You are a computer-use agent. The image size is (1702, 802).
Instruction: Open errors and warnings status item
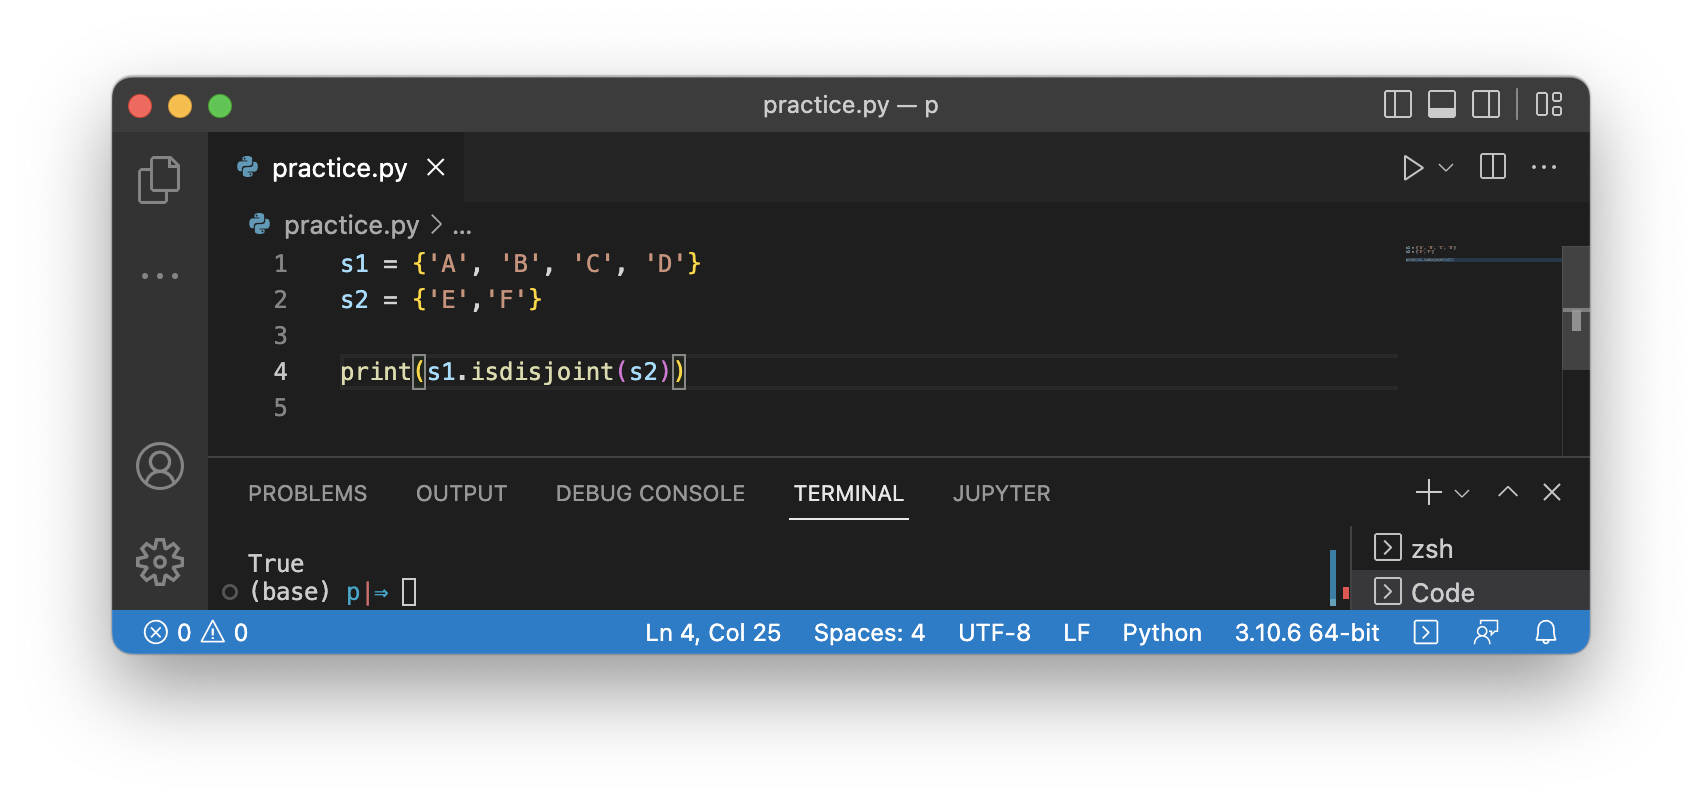(196, 632)
